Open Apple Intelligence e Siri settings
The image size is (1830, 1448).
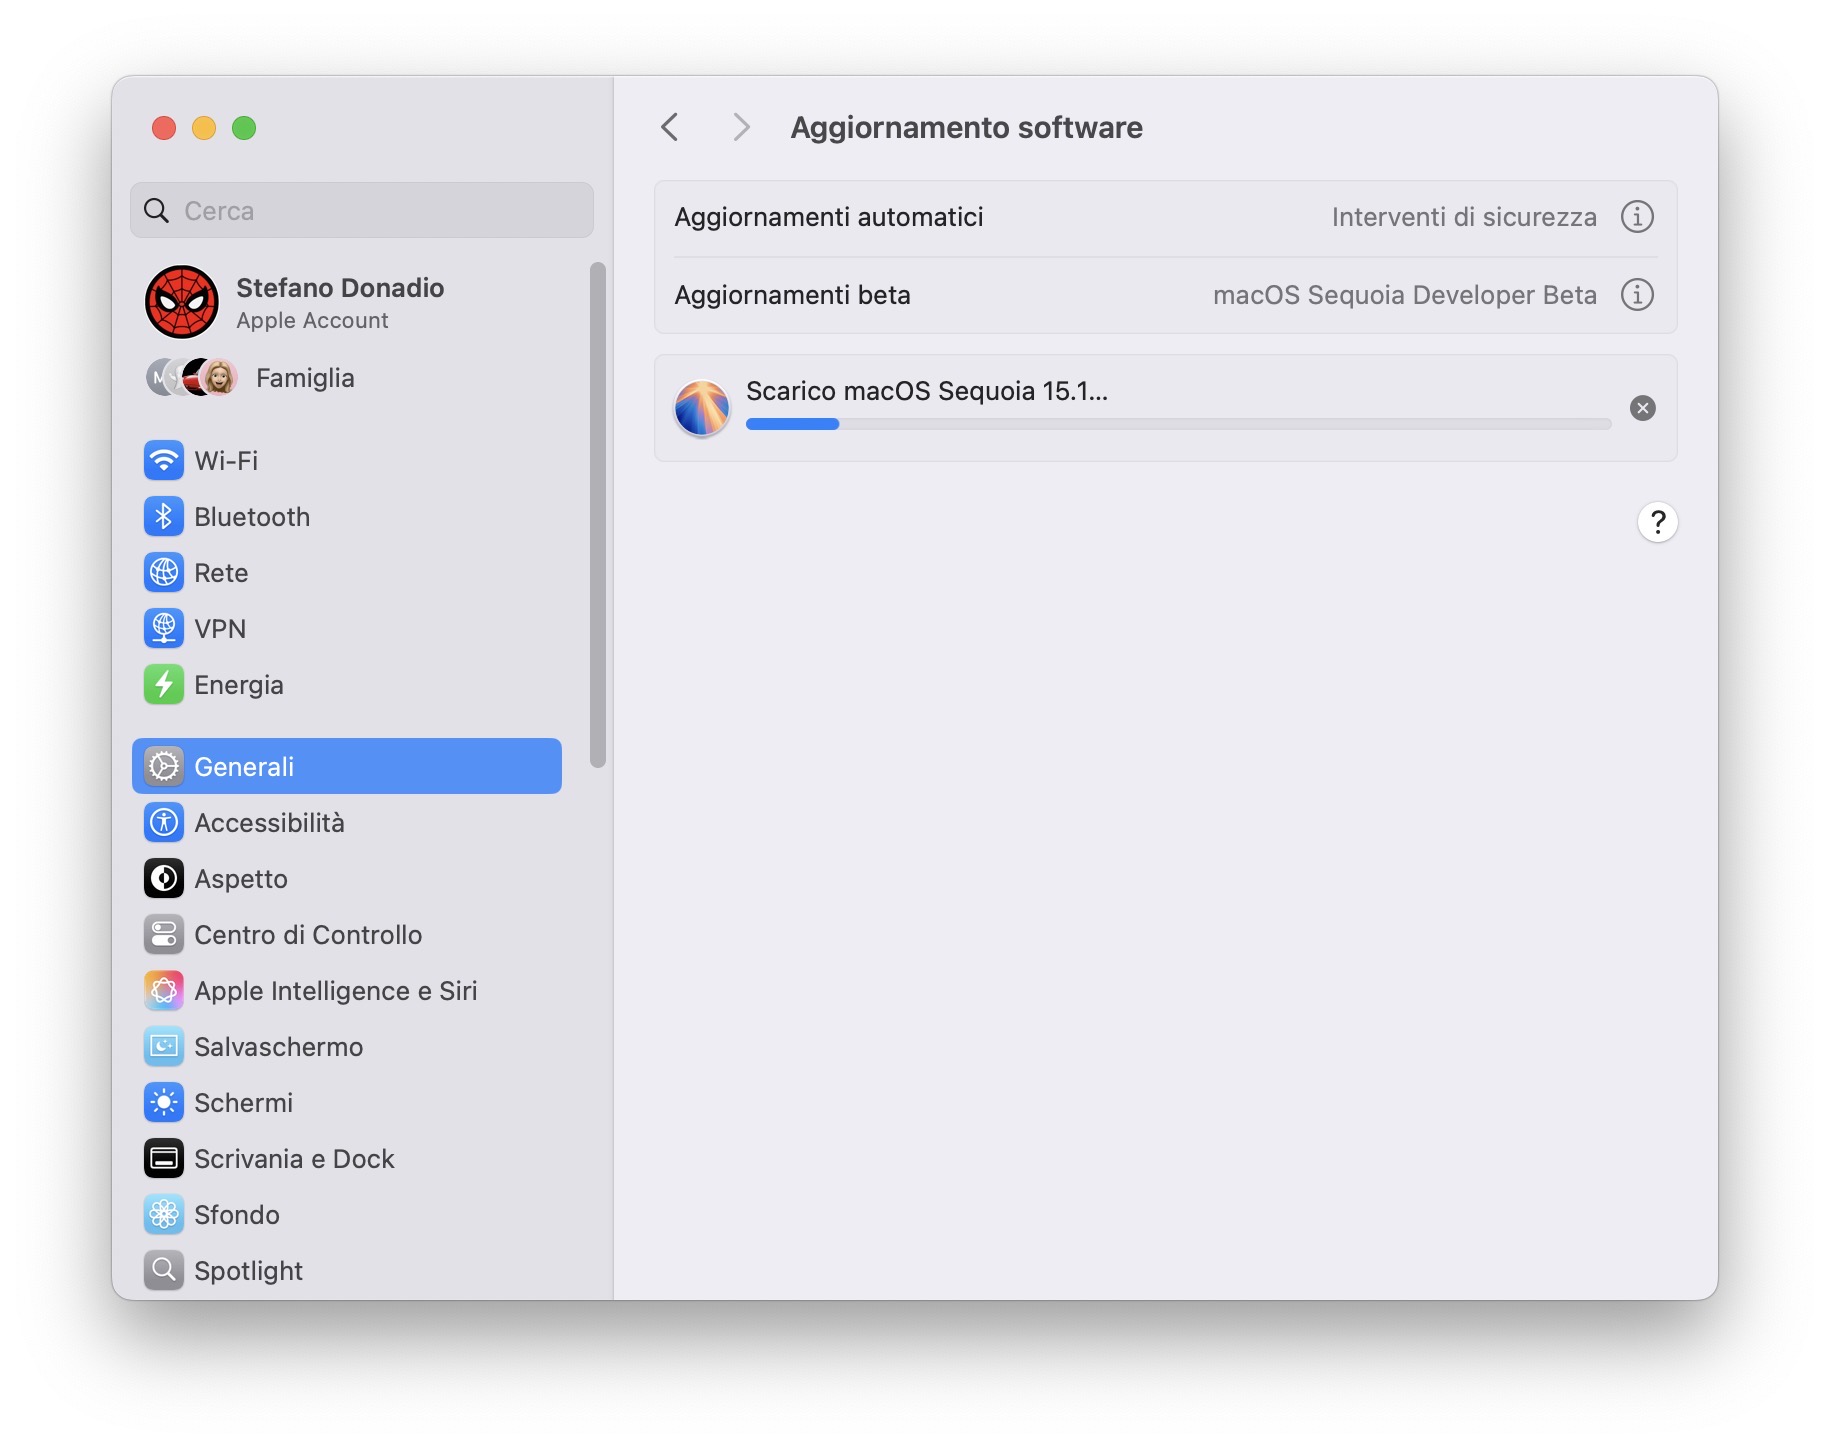[x=346, y=991]
